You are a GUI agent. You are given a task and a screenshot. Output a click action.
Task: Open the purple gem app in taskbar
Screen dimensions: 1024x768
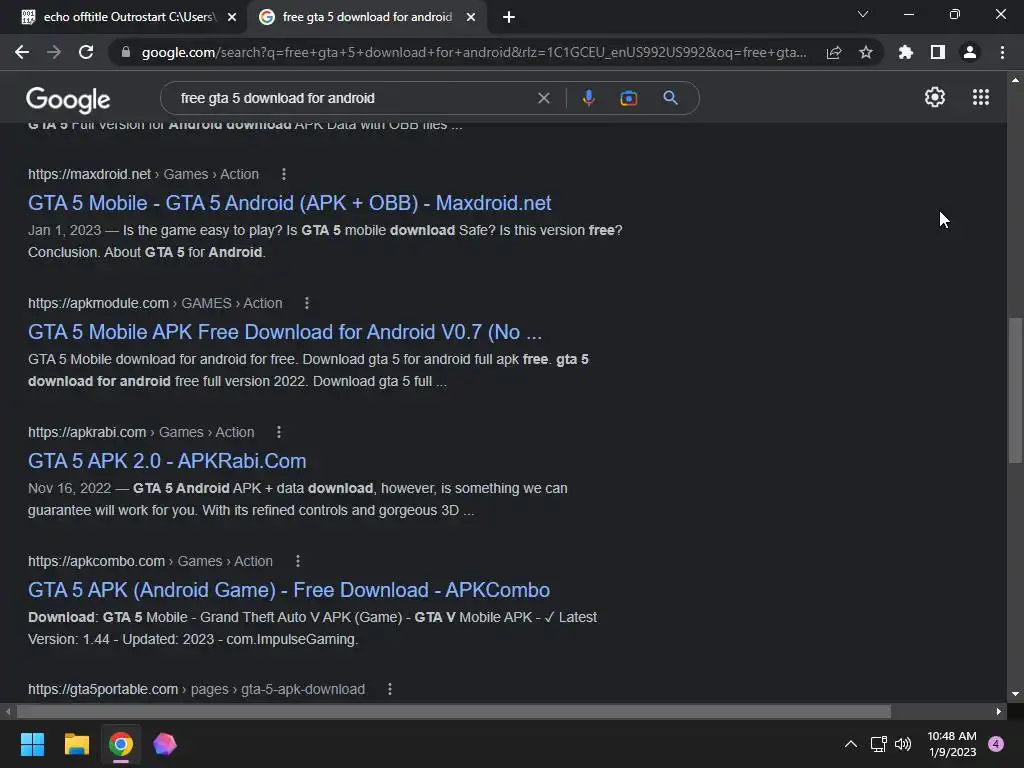pos(165,744)
